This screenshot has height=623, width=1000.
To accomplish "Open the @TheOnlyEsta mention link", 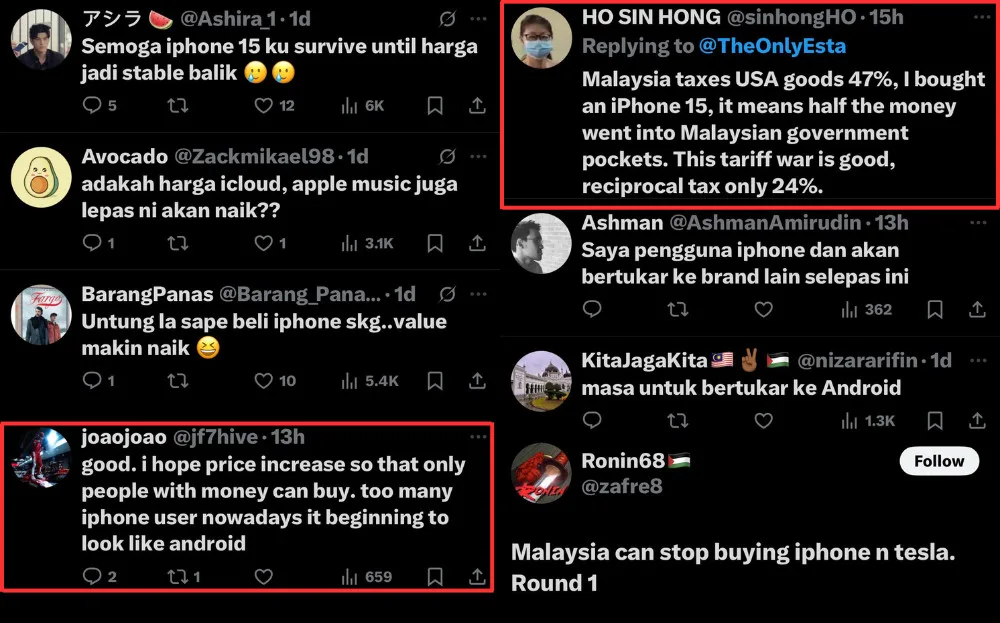I will (x=772, y=46).
